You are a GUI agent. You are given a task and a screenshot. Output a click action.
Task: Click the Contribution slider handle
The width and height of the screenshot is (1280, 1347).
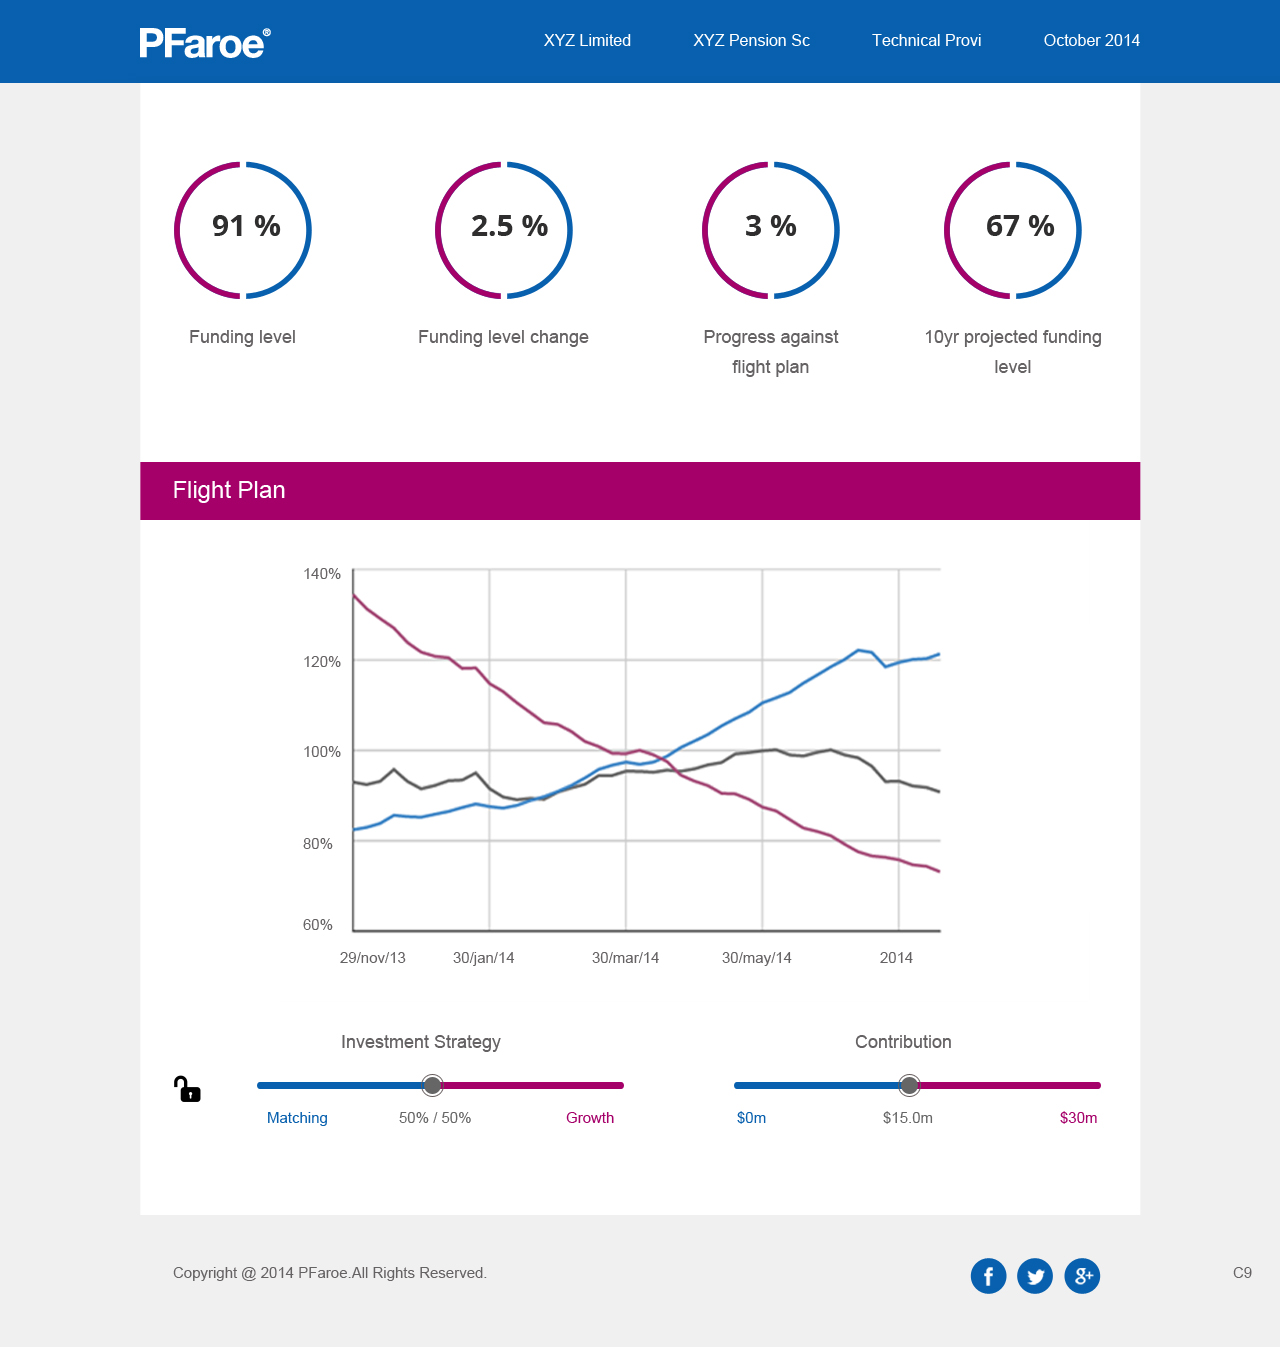(x=909, y=1085)
